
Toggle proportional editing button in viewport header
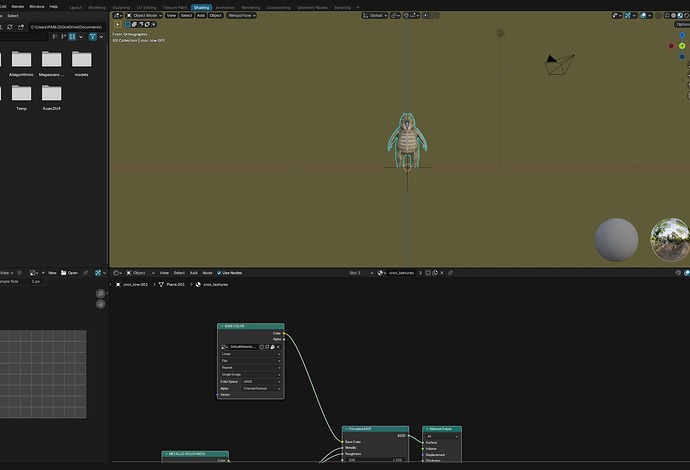(x=426, y=15)
